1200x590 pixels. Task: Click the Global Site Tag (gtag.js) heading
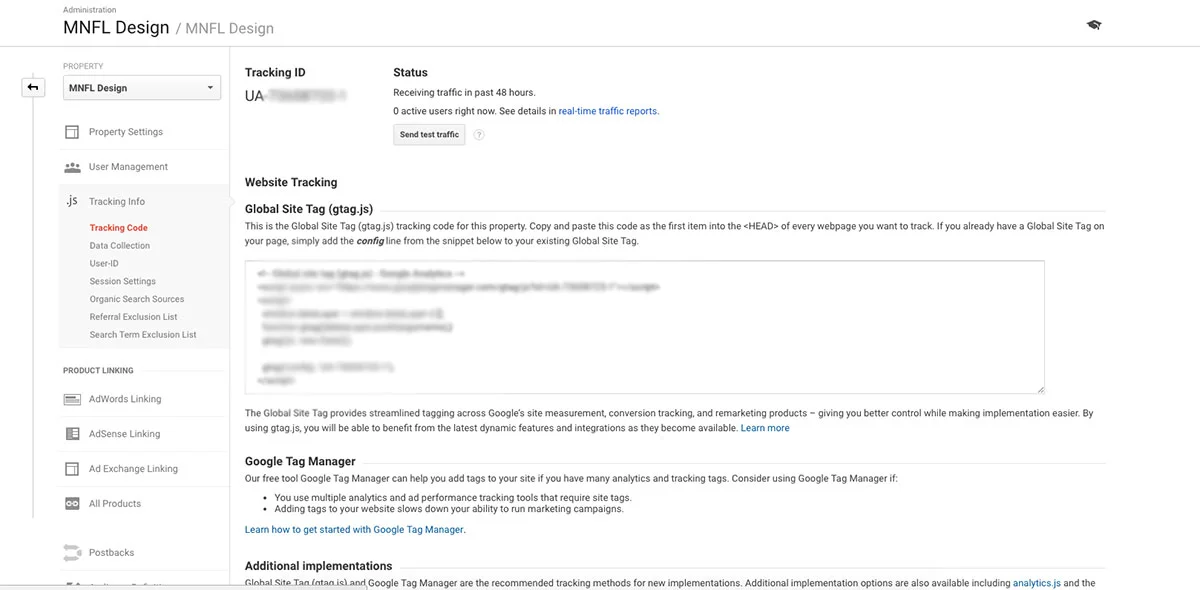[309, 209]
